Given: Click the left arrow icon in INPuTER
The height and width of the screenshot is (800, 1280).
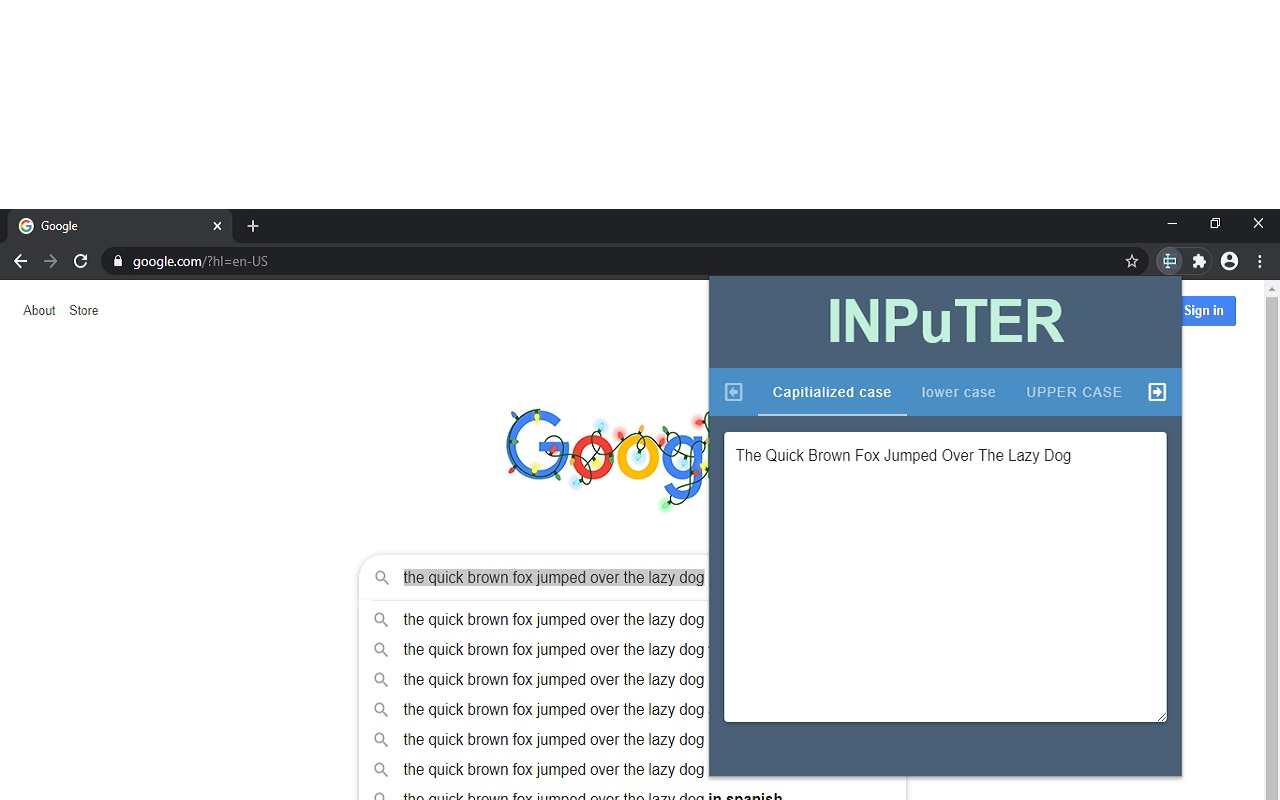Looking at the screenshot, I should coord(733,392).
